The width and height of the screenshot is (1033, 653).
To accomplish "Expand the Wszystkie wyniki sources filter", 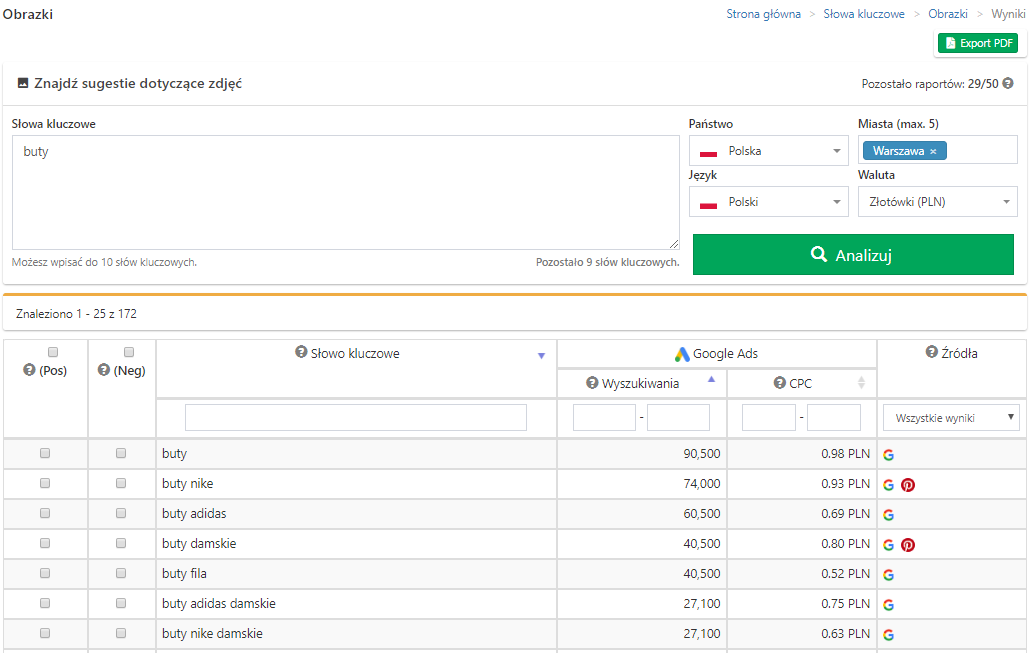I will (951, 418).
